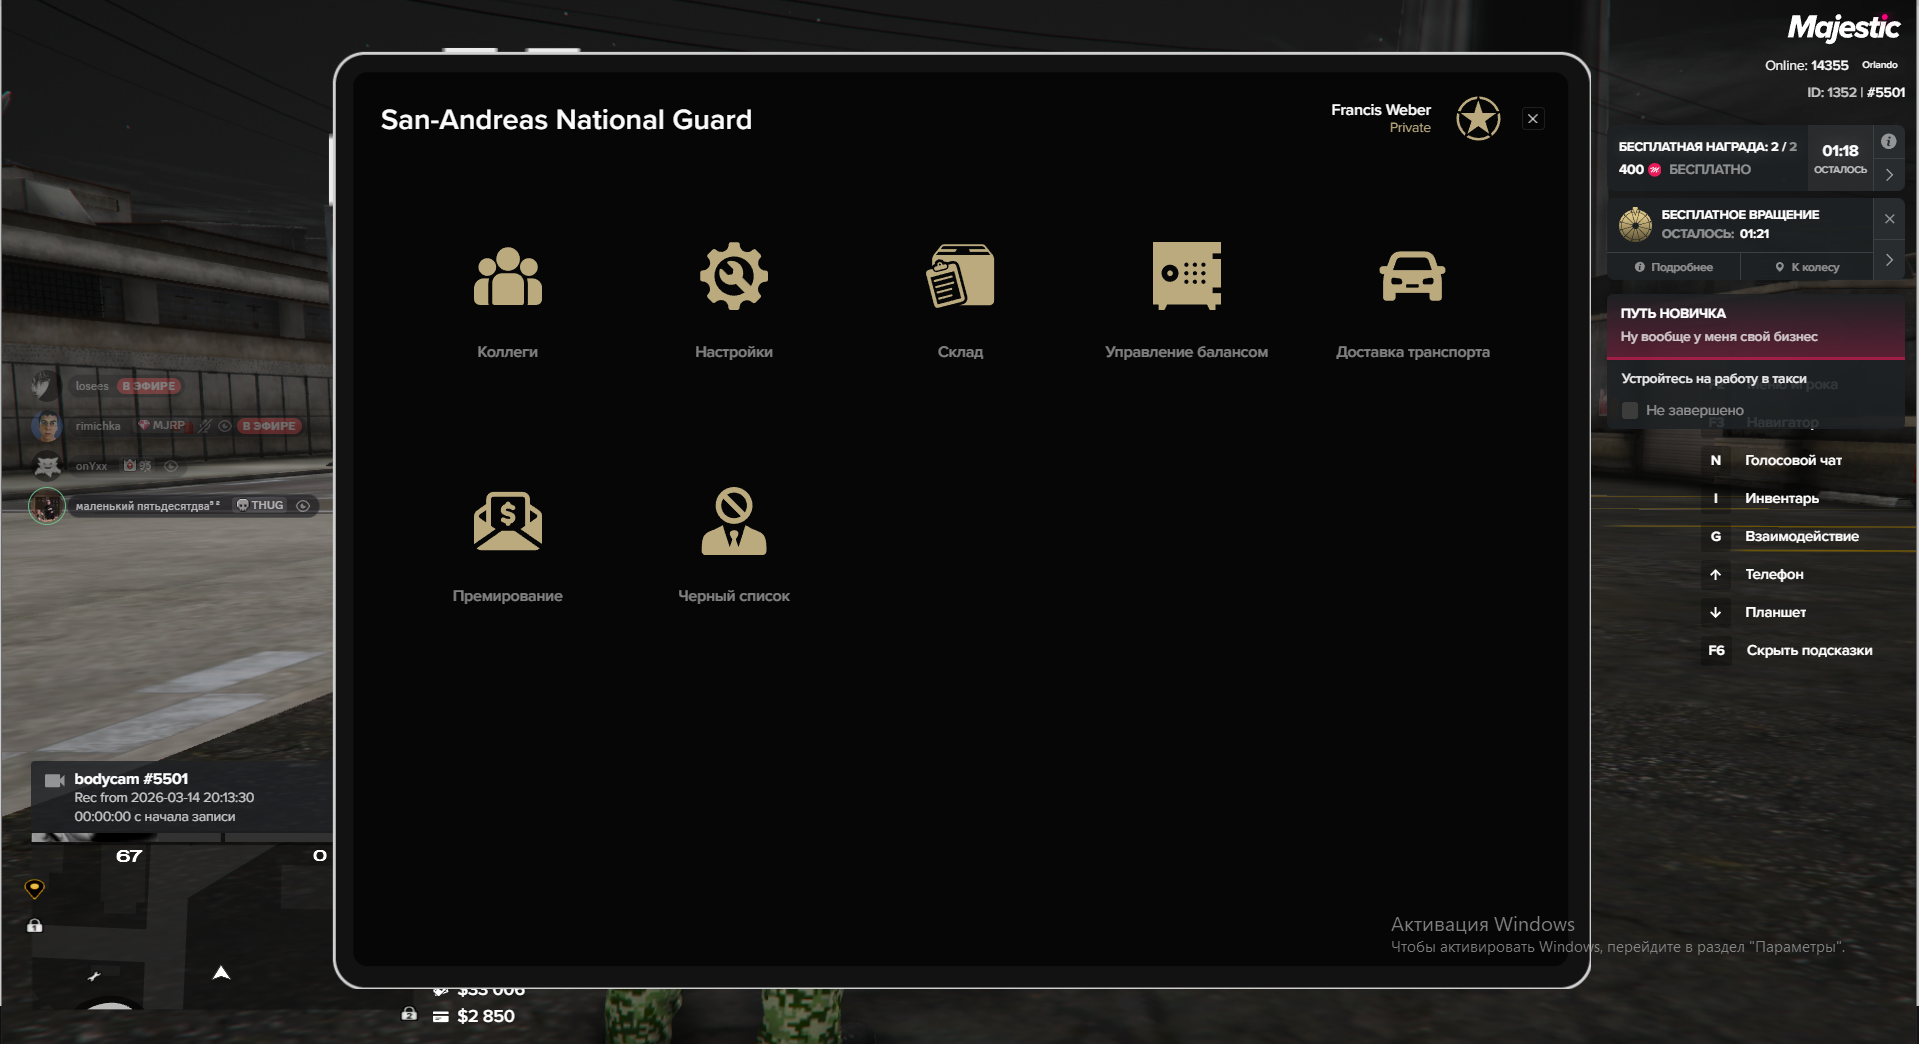Open Черный список blacklist icon
The width and height of the screenshot is (1919, 1044).
click(x=733, y=521)
